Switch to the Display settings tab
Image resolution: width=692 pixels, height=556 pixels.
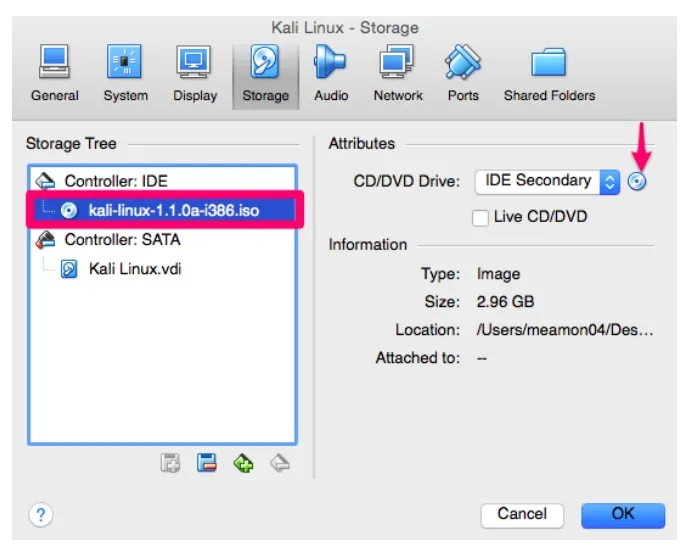195,74
